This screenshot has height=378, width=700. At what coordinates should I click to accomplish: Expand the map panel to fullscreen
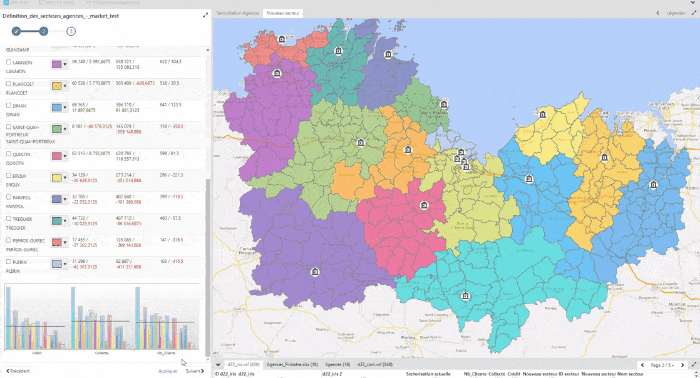(694, 13)
